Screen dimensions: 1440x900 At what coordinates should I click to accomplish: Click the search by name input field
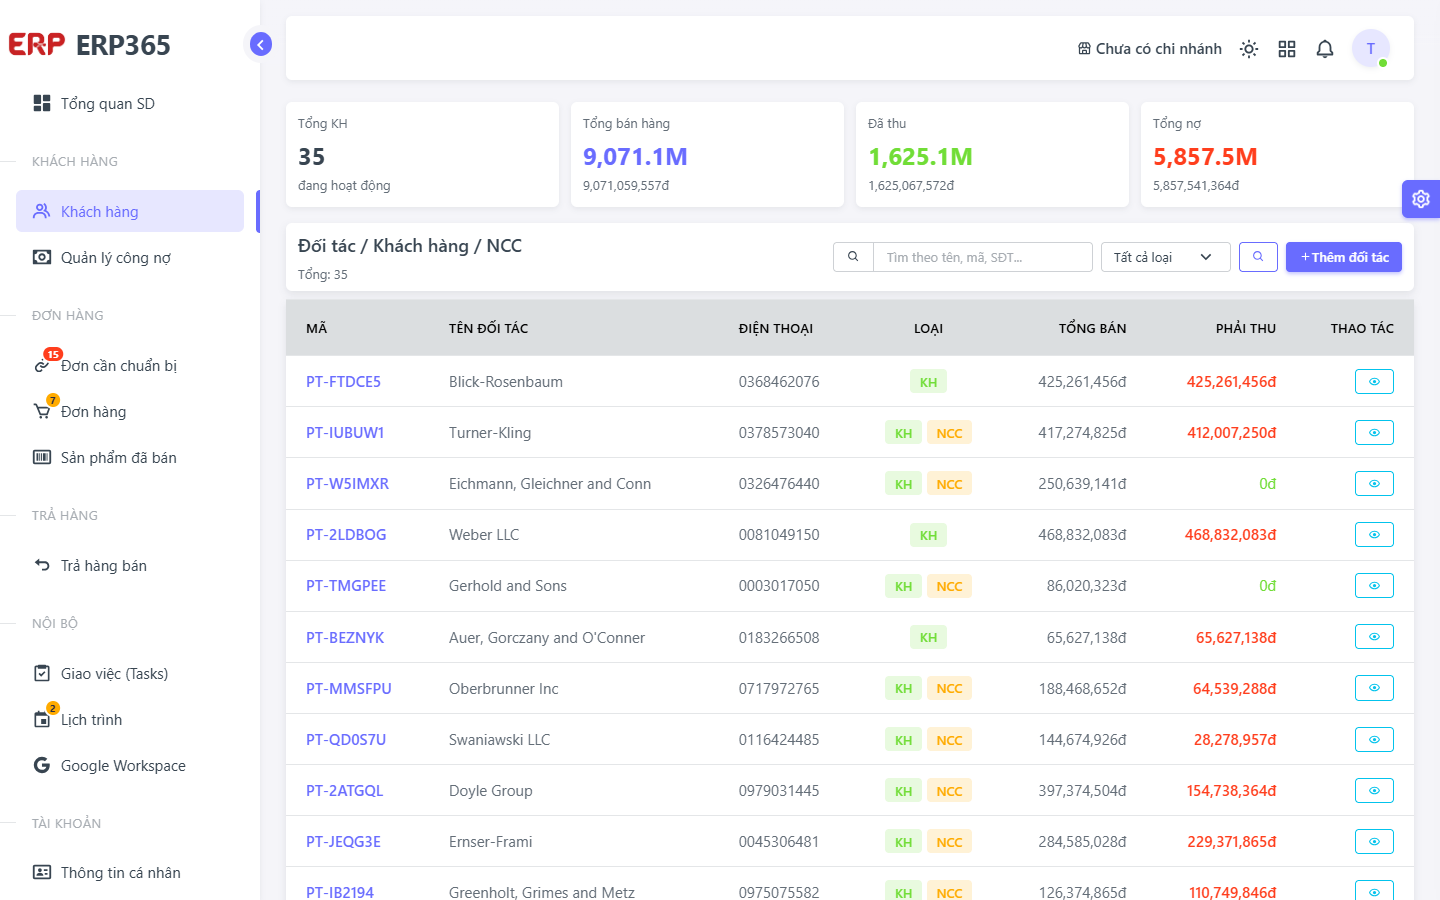point(983,257)
